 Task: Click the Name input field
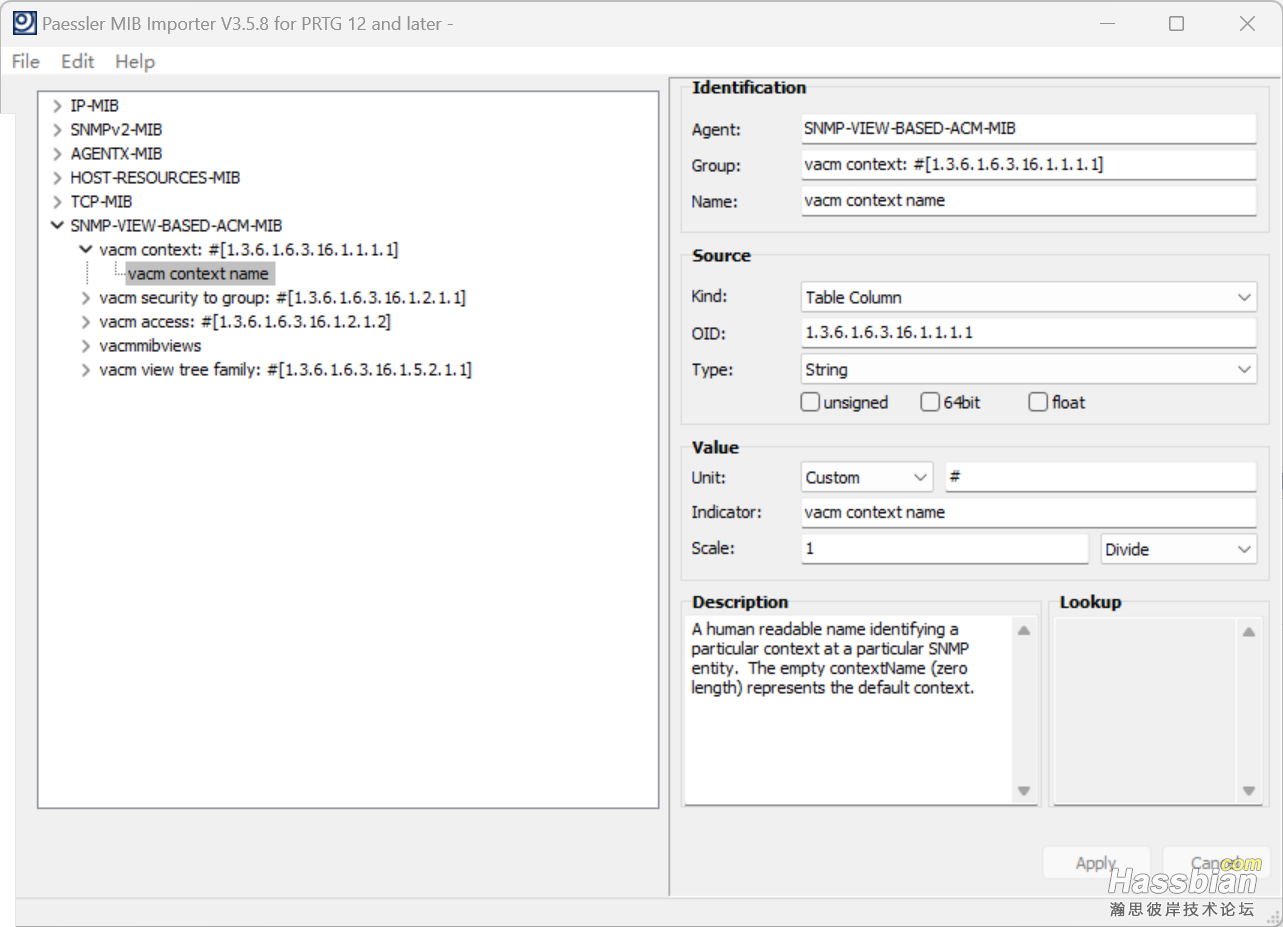coord(1028,200)
